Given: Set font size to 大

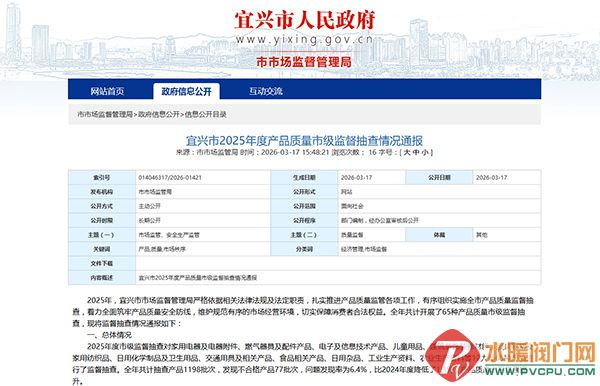Looking at the screenshot, I should [407, 152].
